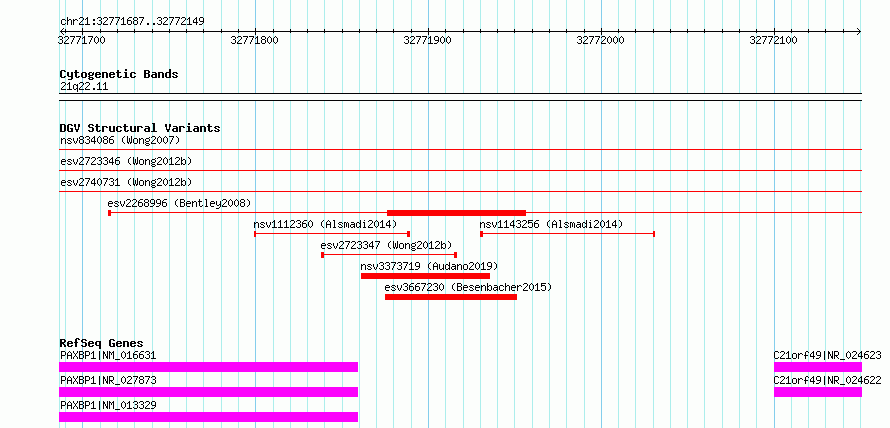Click the magenta C21orf49|NR_024623 gene bar
Image resolution: width=890 pixels, height=428 pixels.
(x=818, y=367)
